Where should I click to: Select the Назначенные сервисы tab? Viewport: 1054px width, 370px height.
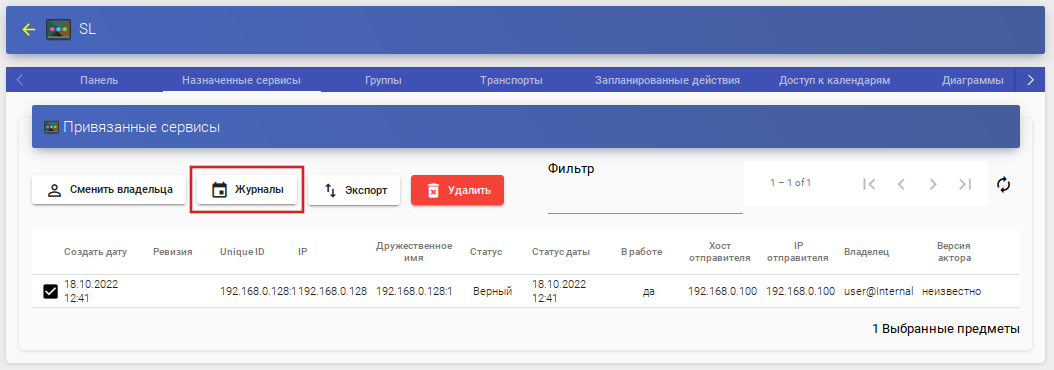pos(241,81)
